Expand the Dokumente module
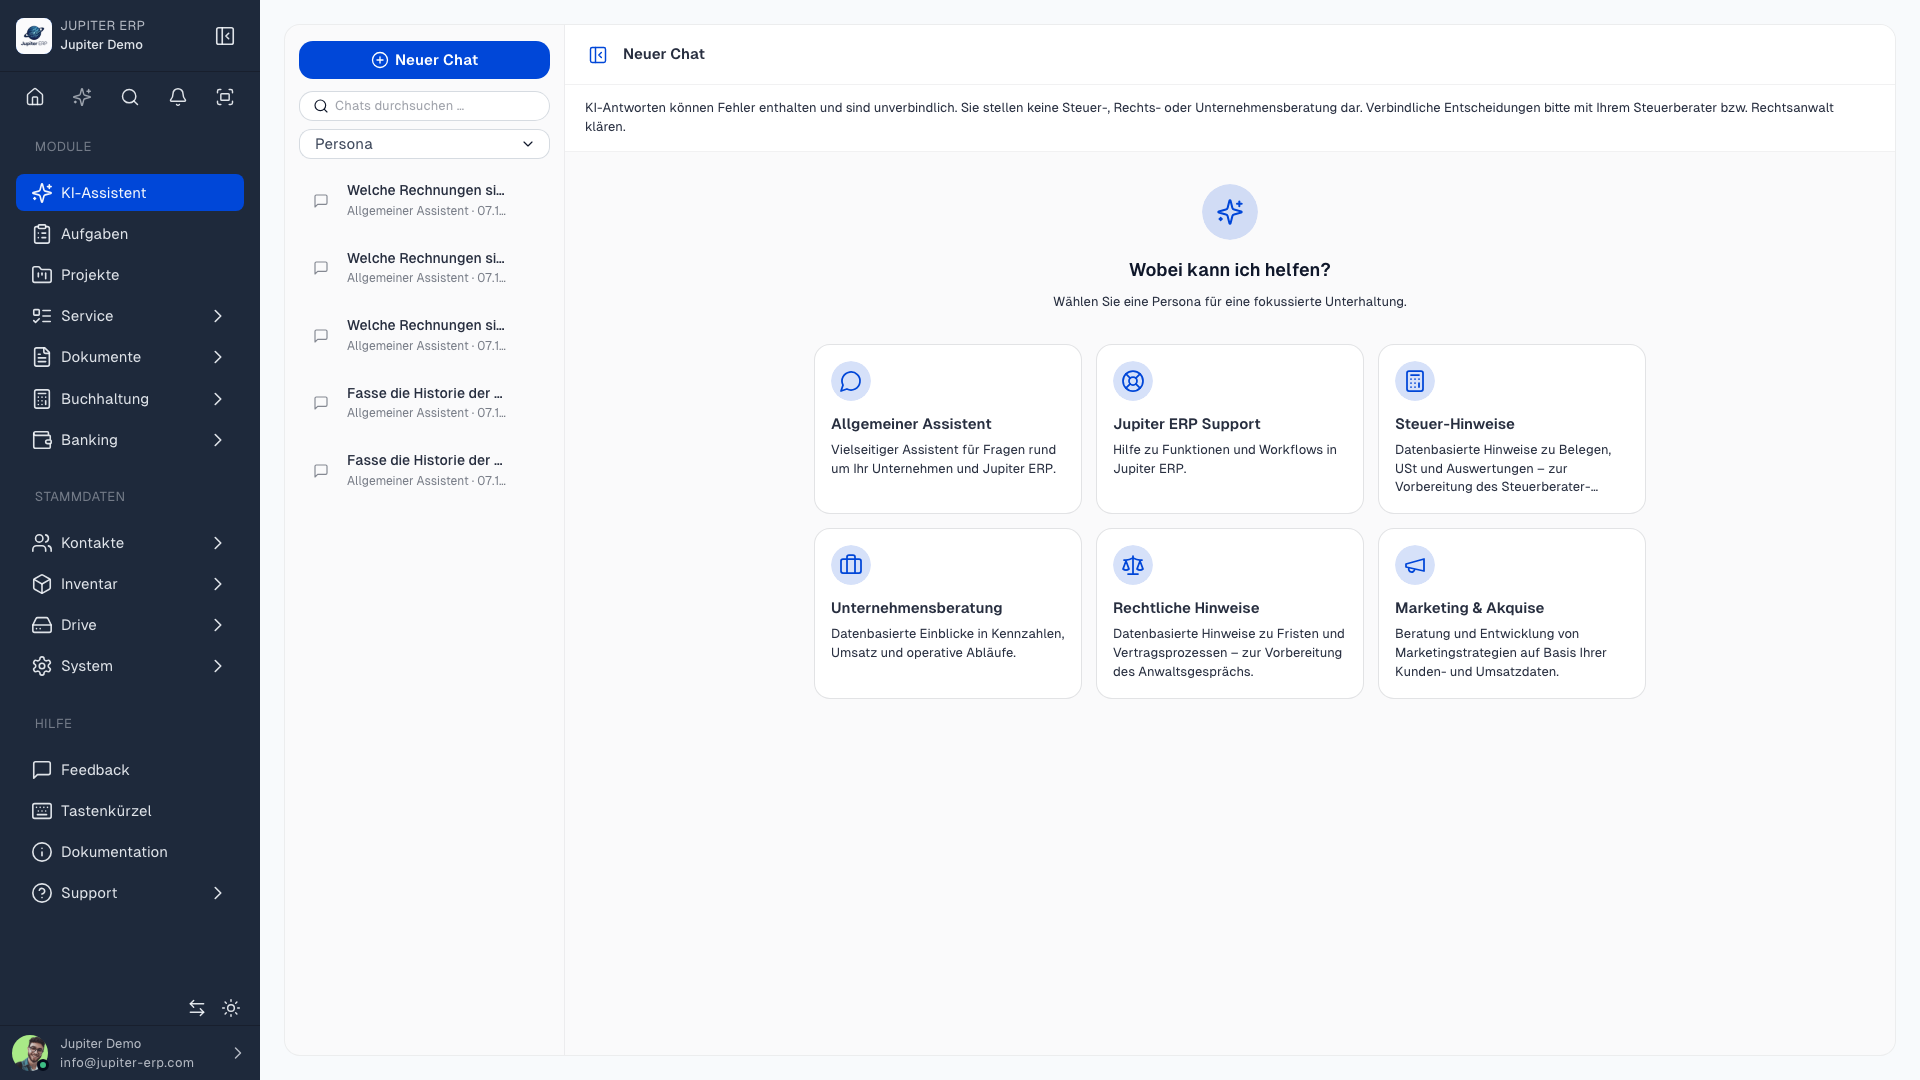This screenshot has width=1920, height=1080. coord(130,357)
